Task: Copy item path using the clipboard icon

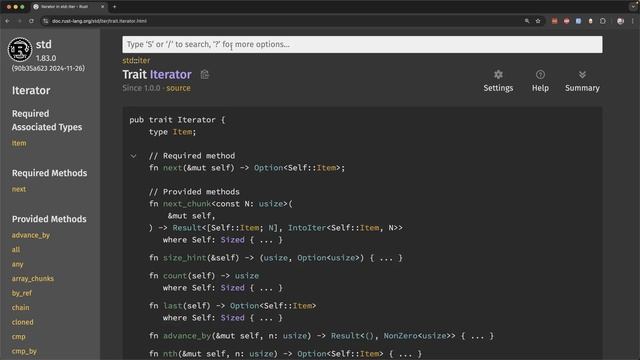Action: (204, 75)
